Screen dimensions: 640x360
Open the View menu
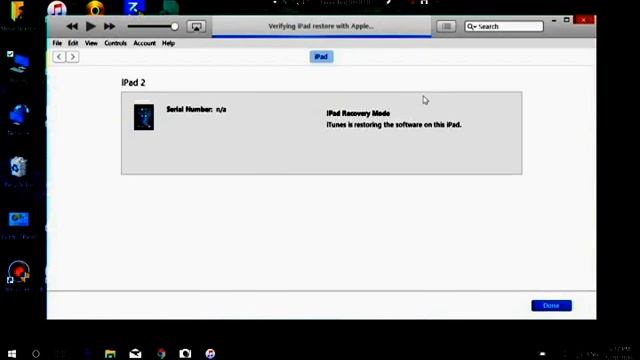click(x=91, y=43)
